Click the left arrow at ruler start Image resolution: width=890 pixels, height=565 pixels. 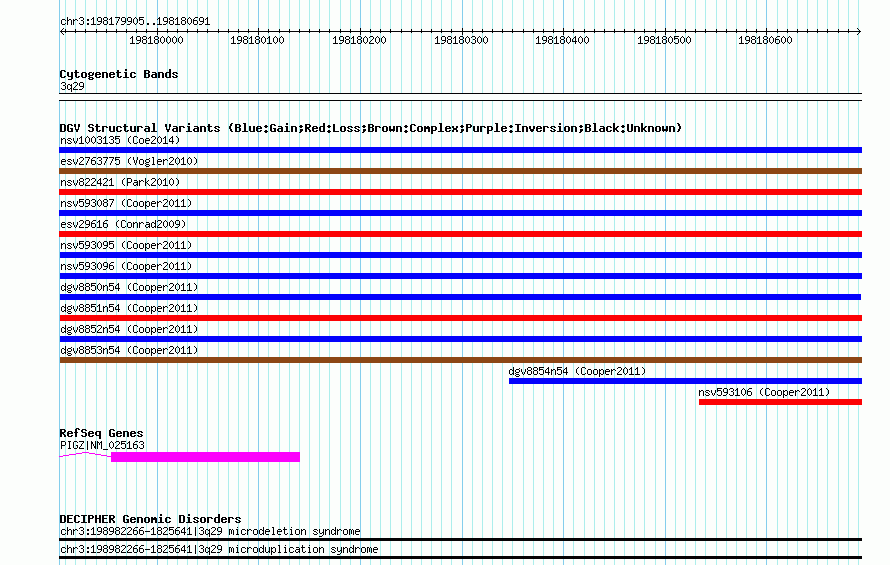coord(62,32)
